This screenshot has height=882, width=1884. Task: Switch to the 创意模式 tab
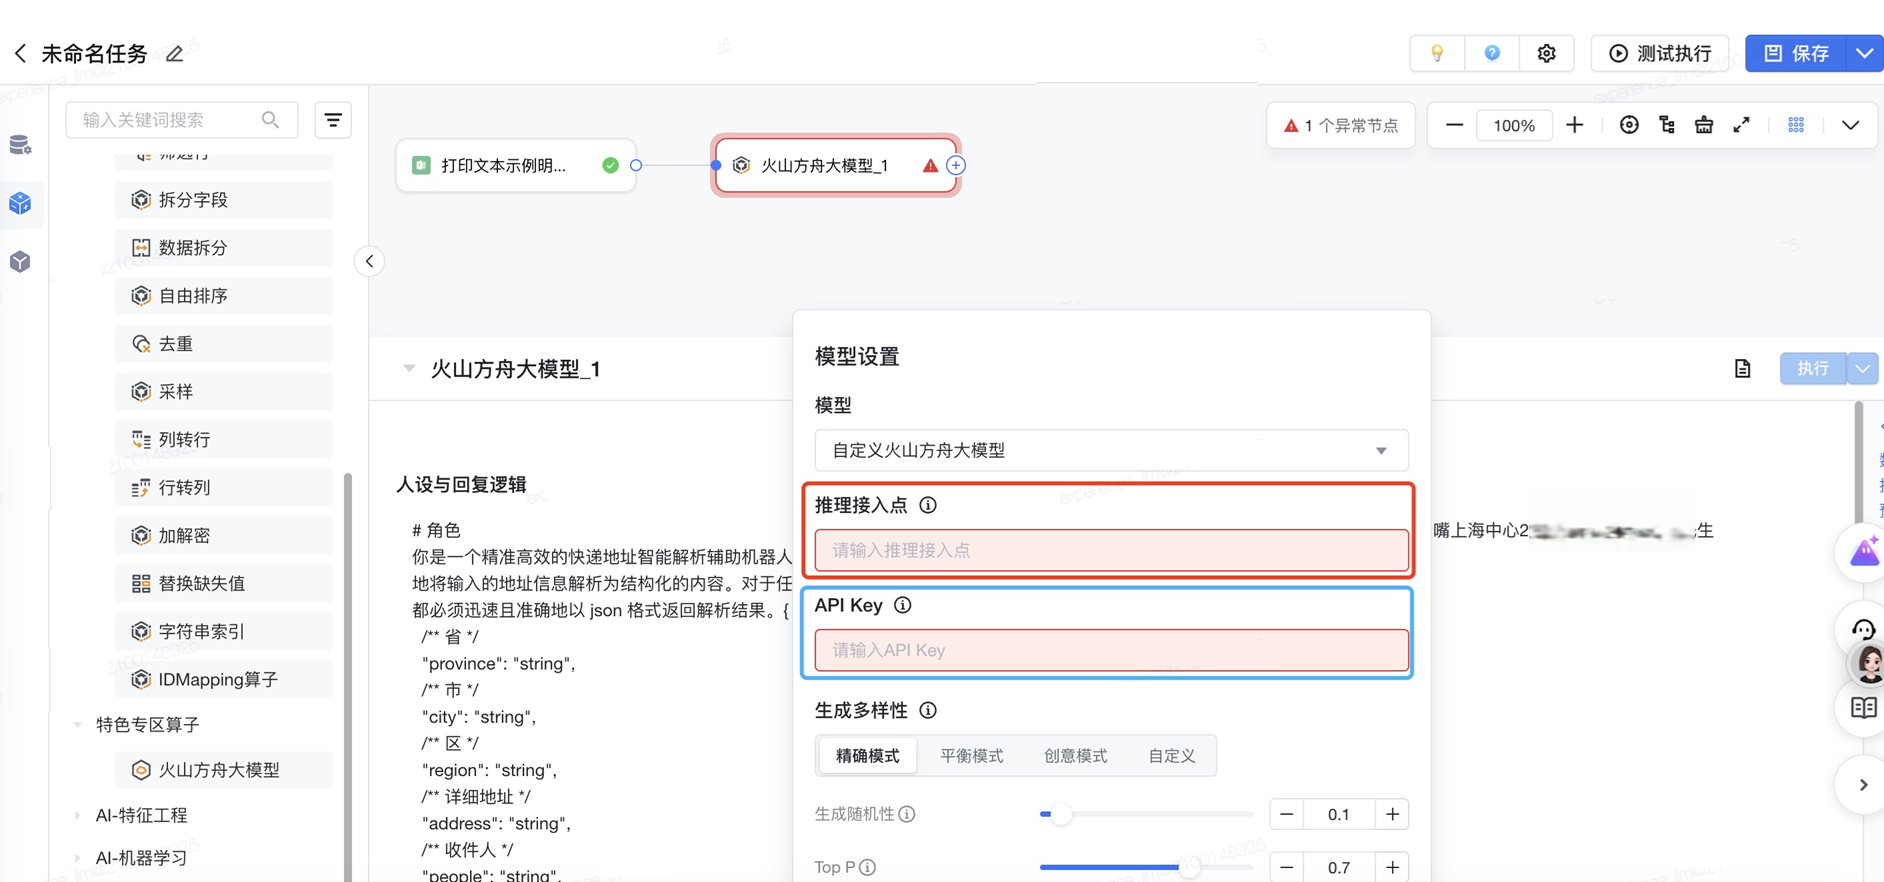point(1076,756)
